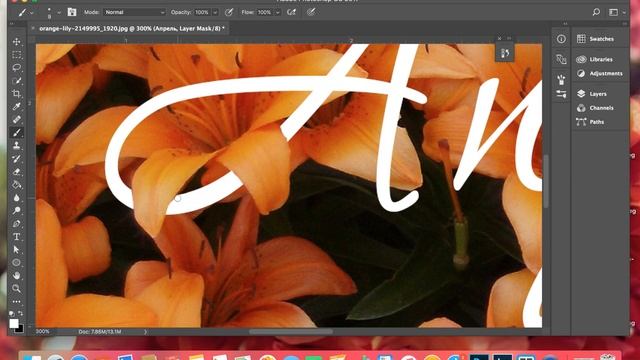Viewport: 640px width, 360px height.
Task: Open the Info panel icon
Action: pos(561,39)
